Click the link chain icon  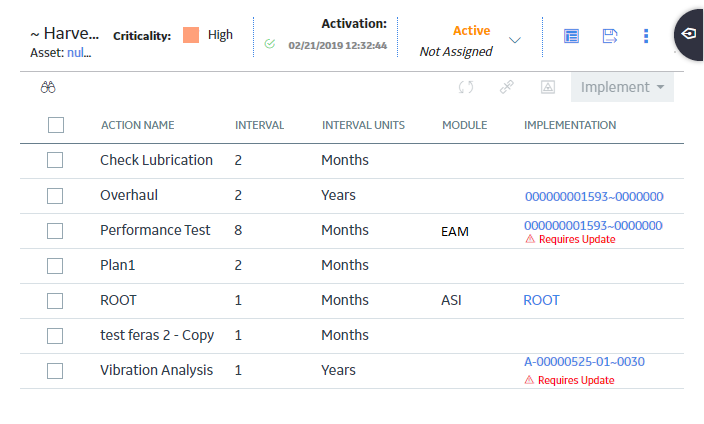click(x=506, y=87)
